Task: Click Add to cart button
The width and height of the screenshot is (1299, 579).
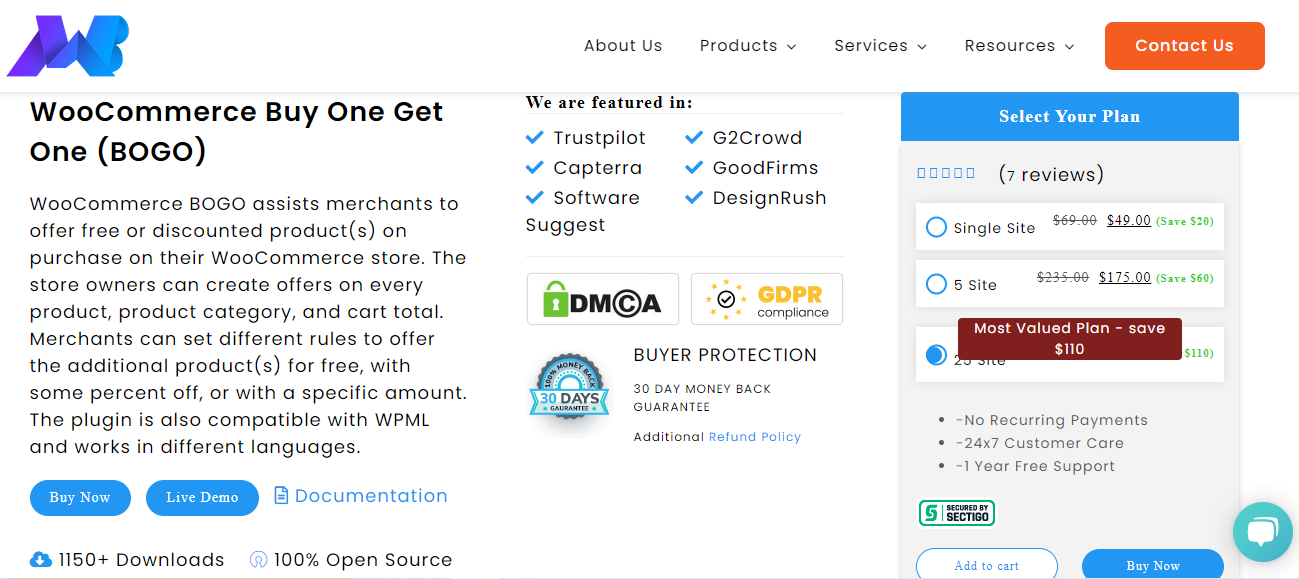Action: coord(987,564)
